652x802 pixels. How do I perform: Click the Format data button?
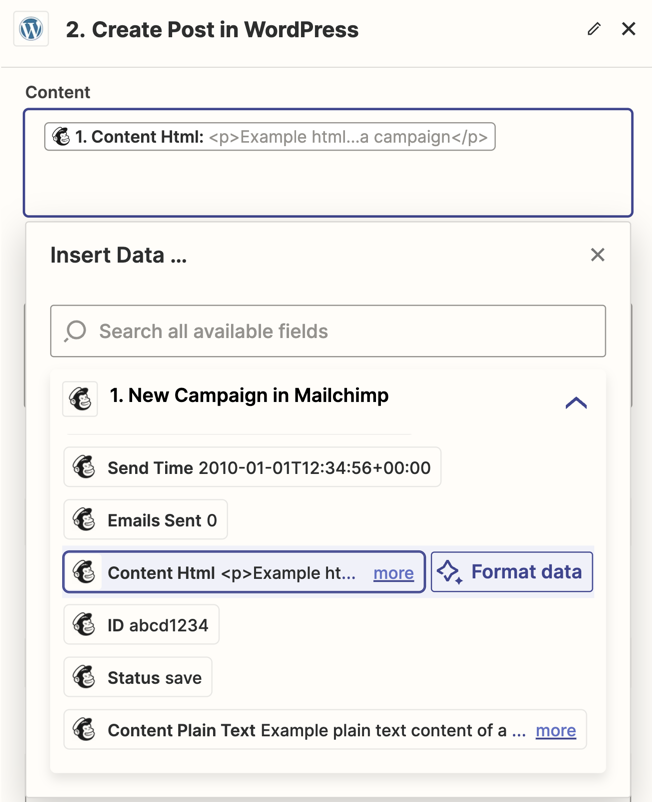(x=512, y=572)
